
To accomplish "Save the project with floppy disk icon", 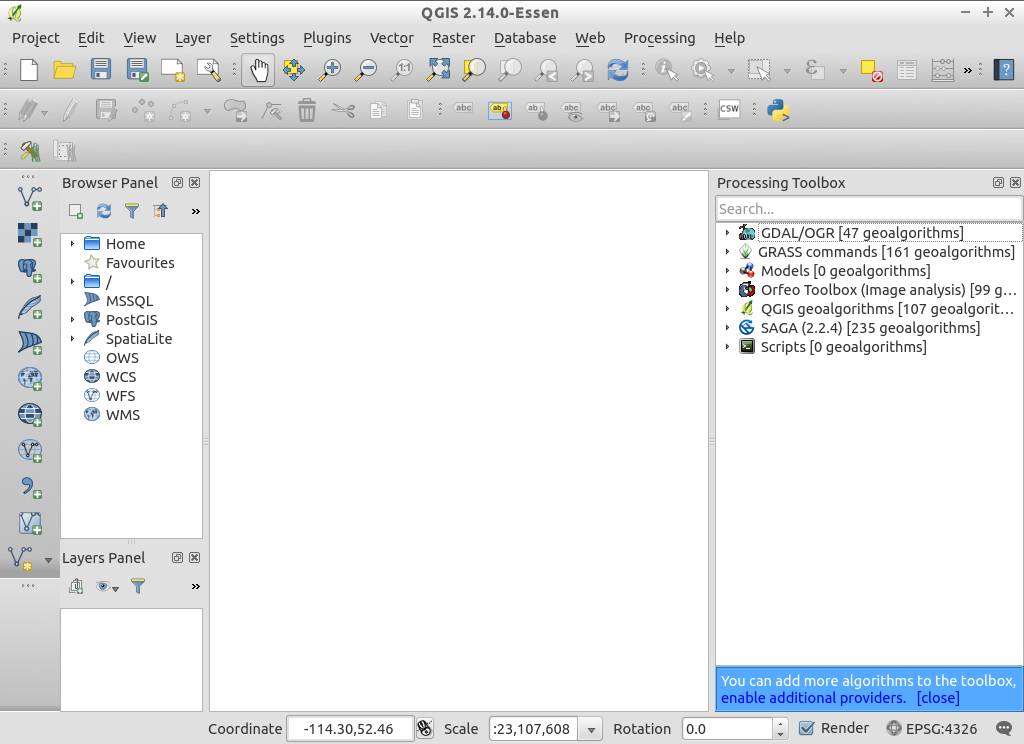I will [101, 69].
